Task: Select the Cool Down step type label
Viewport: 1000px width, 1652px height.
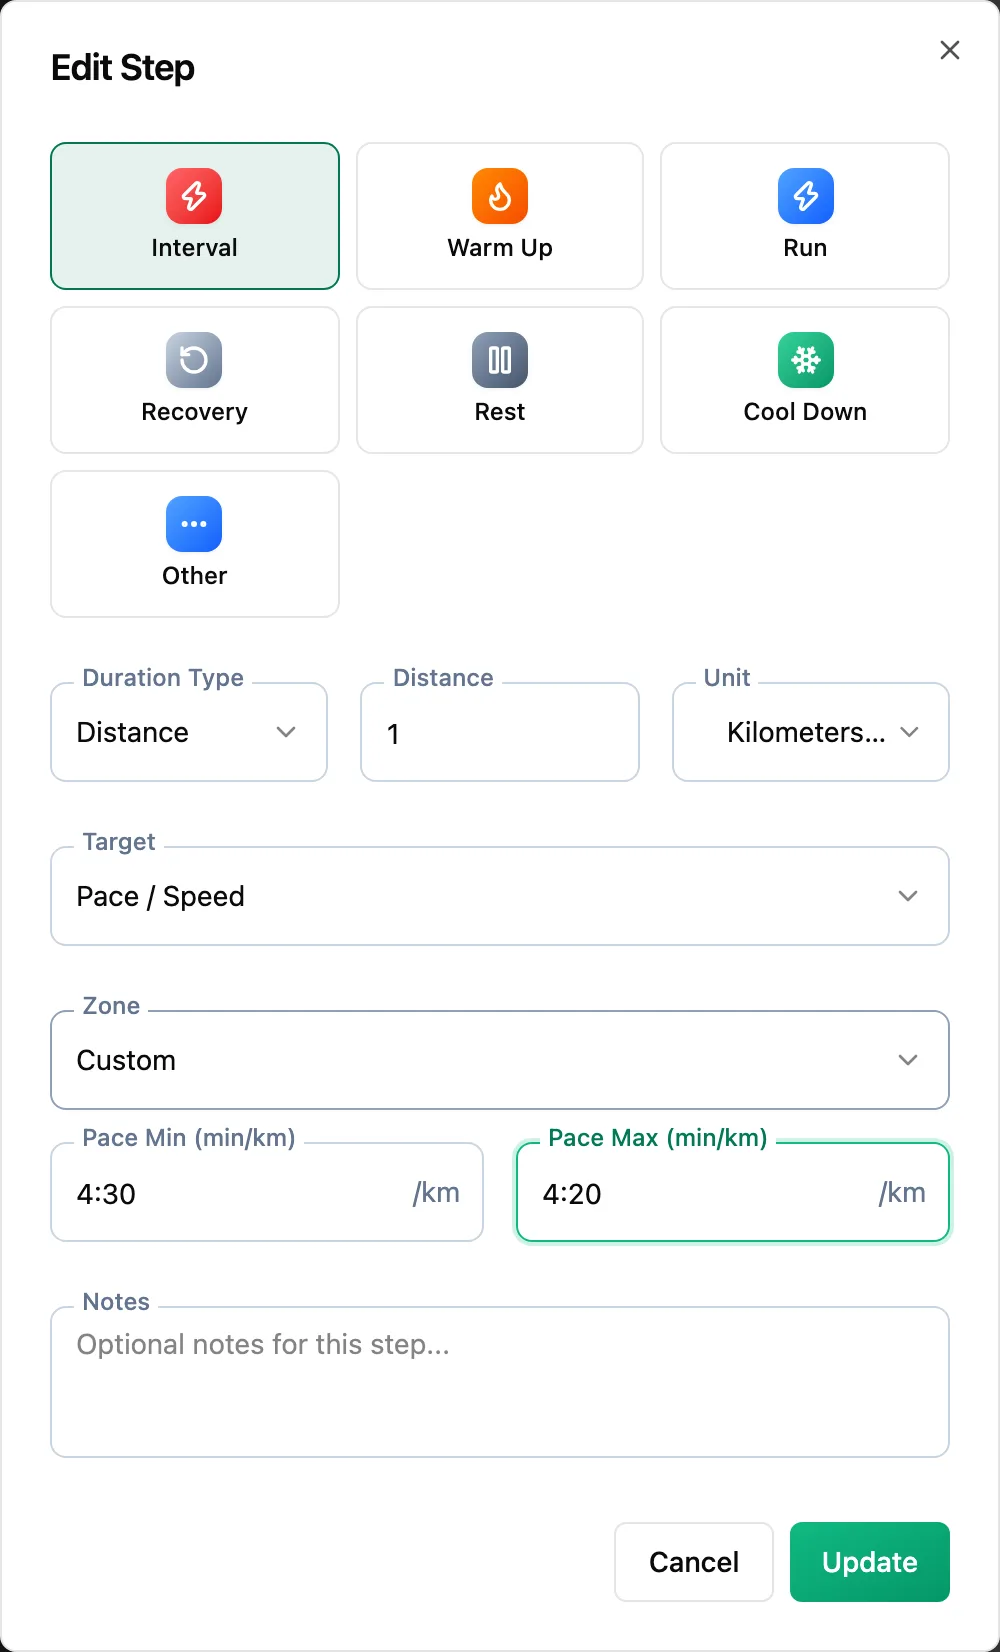Action: coord(805,412)
